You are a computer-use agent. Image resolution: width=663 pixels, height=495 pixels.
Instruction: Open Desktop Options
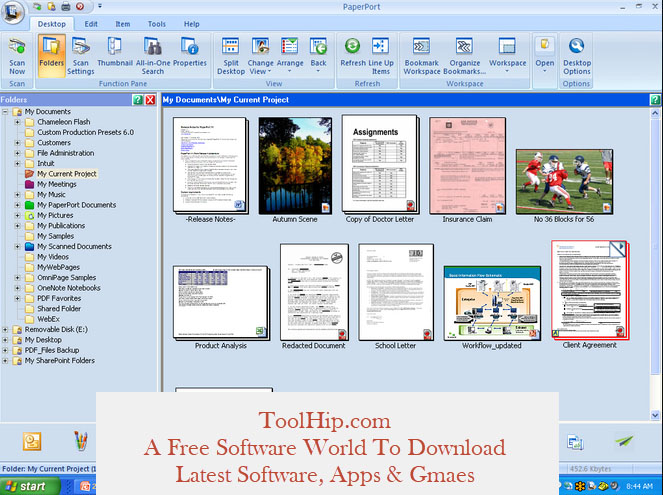(576, 56)
